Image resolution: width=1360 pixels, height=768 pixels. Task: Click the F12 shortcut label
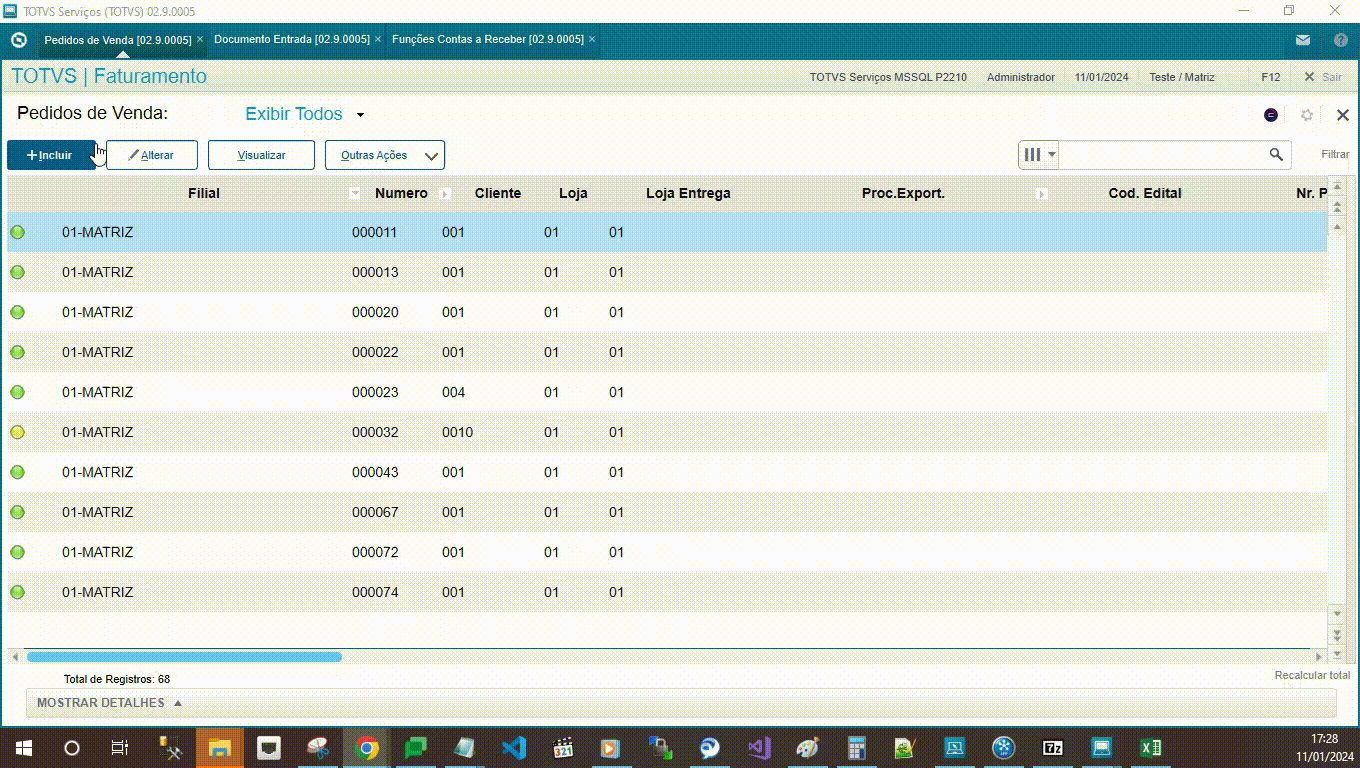[1271, 77]
